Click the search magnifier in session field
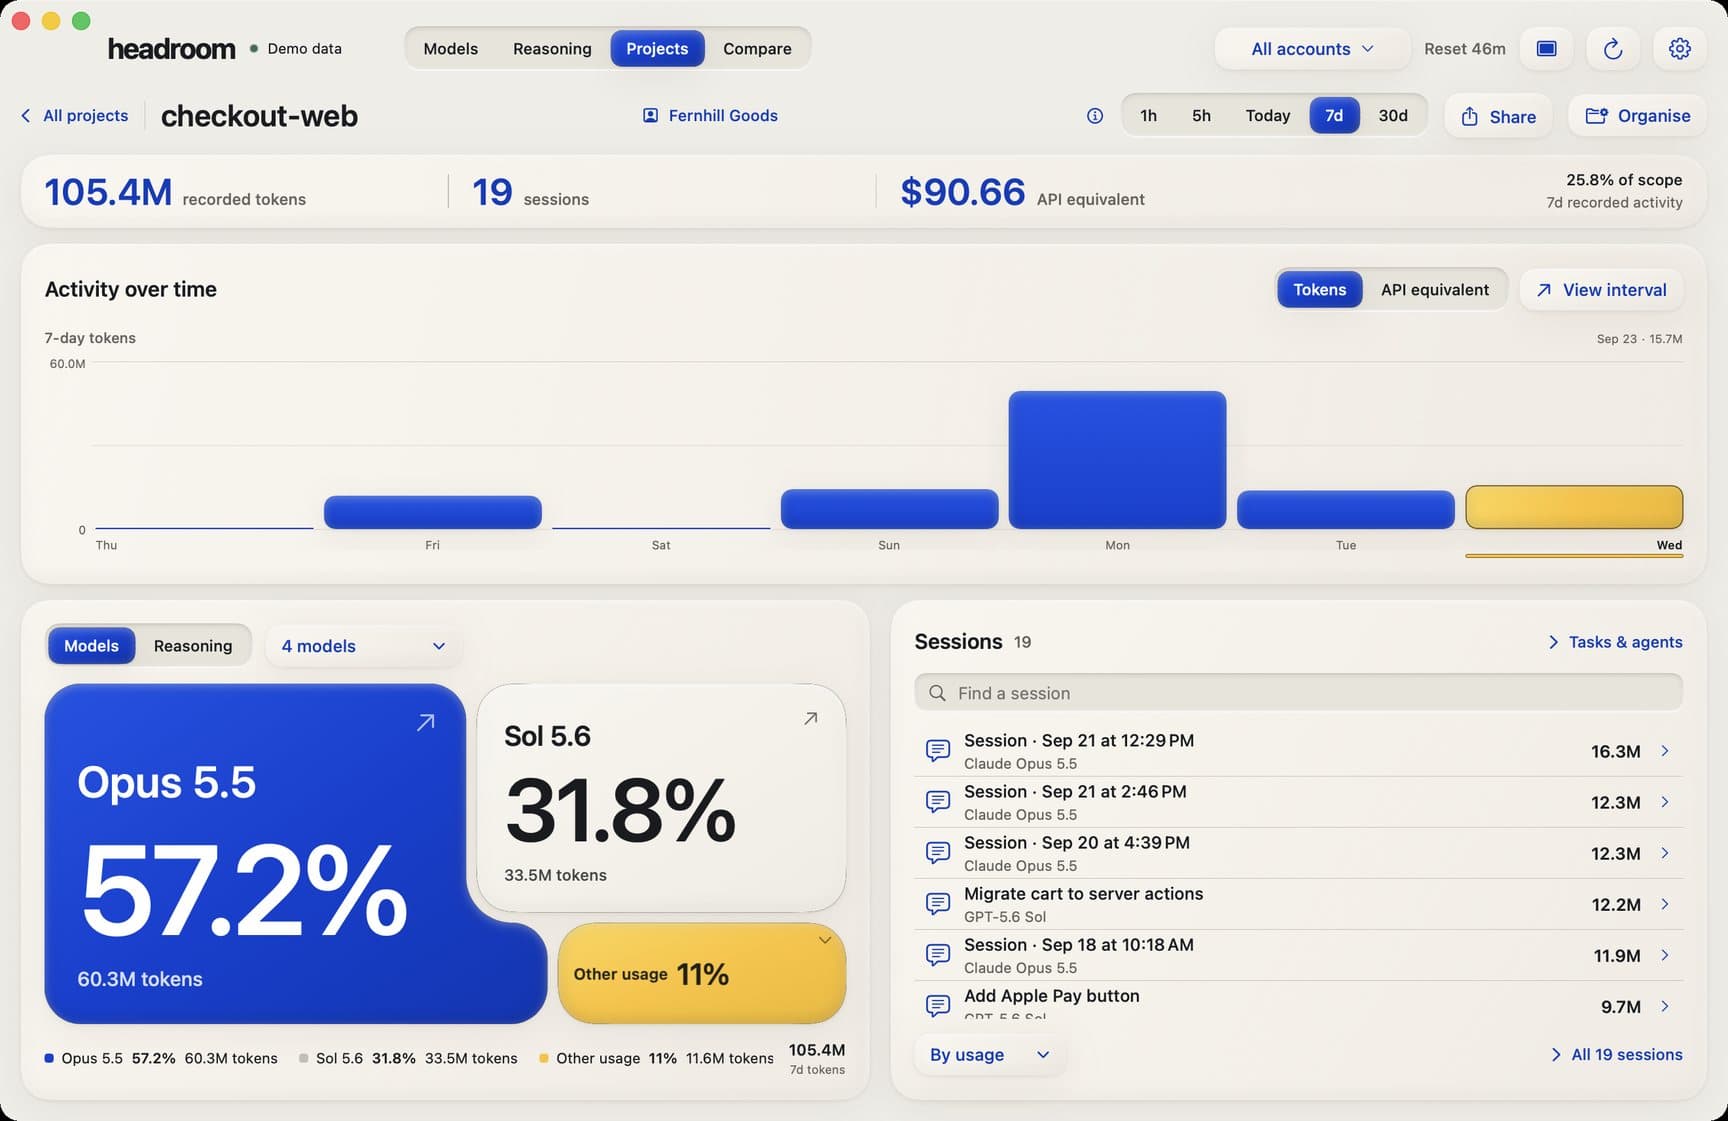The width and height of the screenshot is (1728, 1121). pyautogui.click(x=937, y=693)
